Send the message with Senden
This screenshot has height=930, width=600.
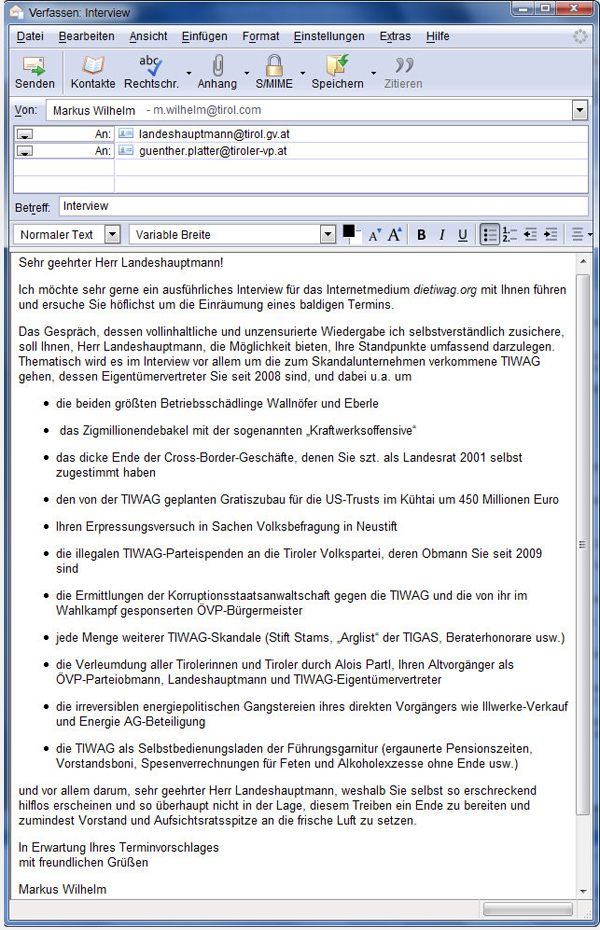click(34, 72)
